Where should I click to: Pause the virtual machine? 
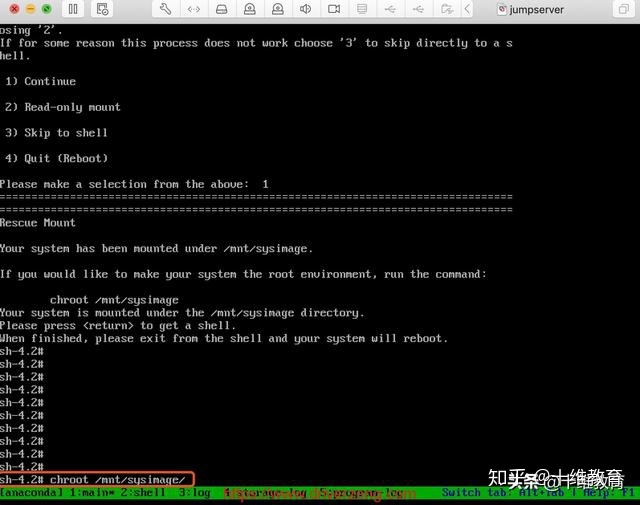(x=73, y=9)
